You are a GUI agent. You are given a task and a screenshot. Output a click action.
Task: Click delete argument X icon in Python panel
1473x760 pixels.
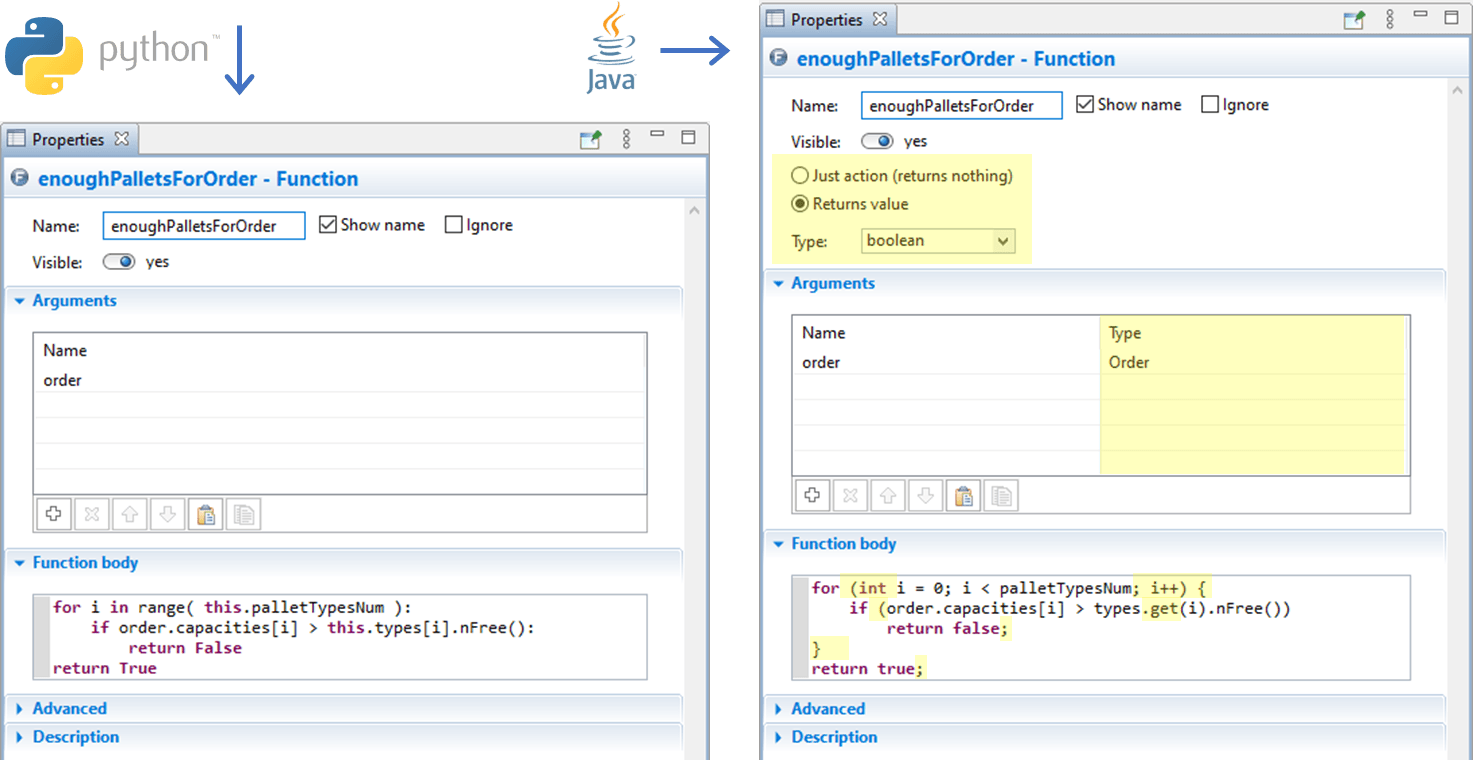pos(91,514)
